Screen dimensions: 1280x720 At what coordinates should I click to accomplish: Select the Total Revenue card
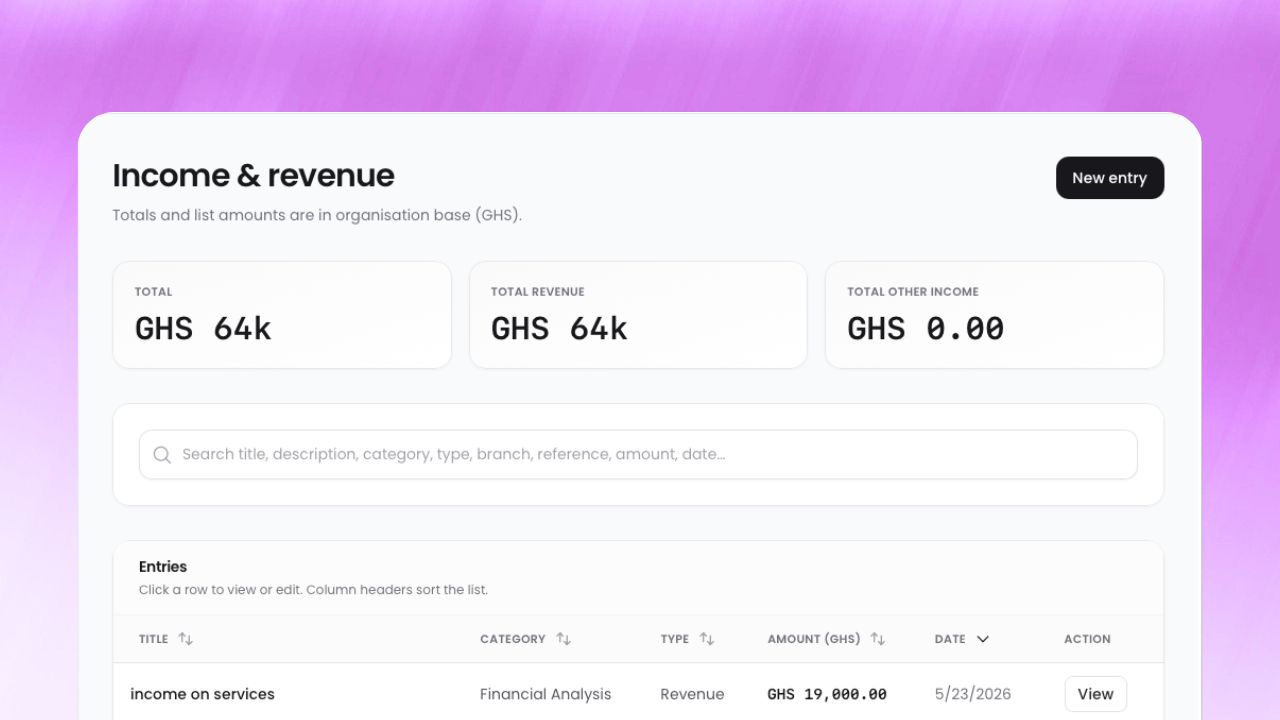[x=638, y=315]
